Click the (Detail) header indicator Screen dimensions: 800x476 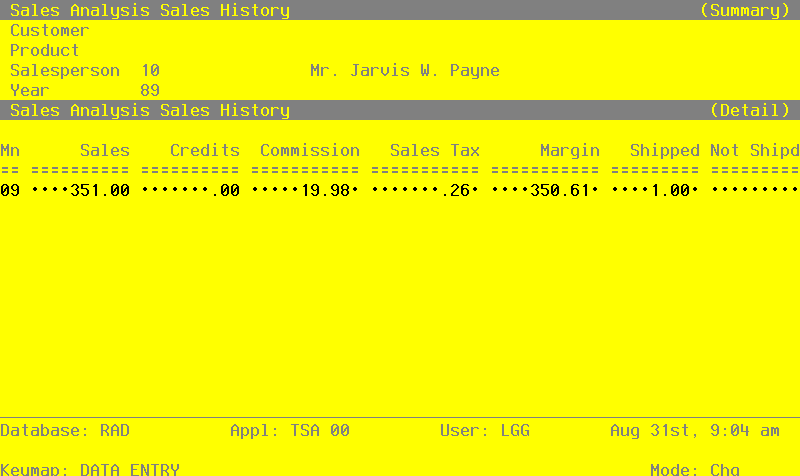pos(750,110)
